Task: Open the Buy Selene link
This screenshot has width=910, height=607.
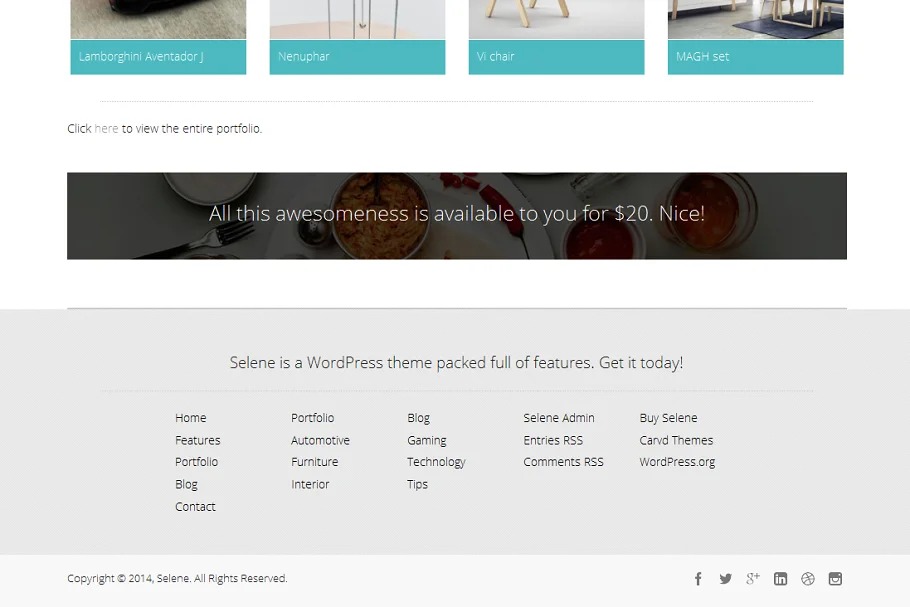Action: [668, 418]
